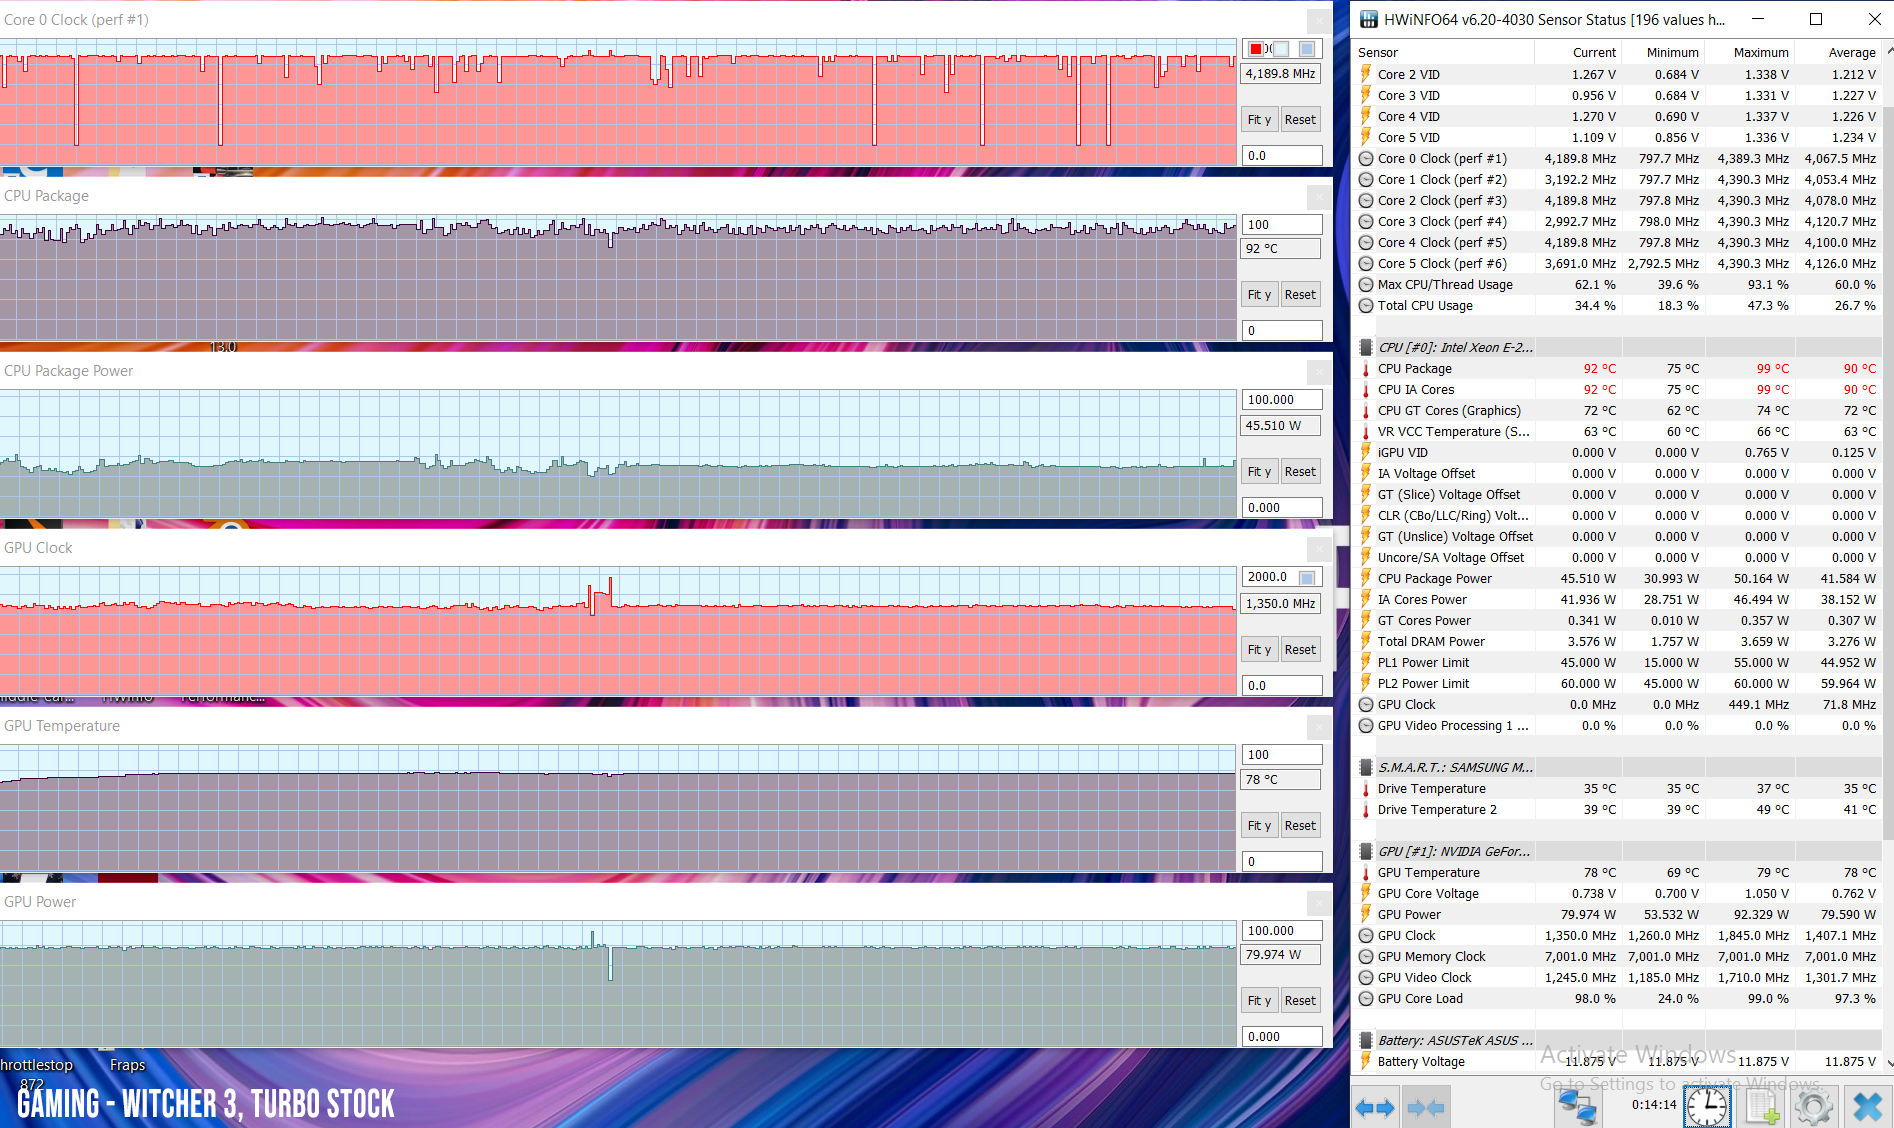Click the collapse arrows icon in HWiNFO toolbar

(x=1425, y=1107)
